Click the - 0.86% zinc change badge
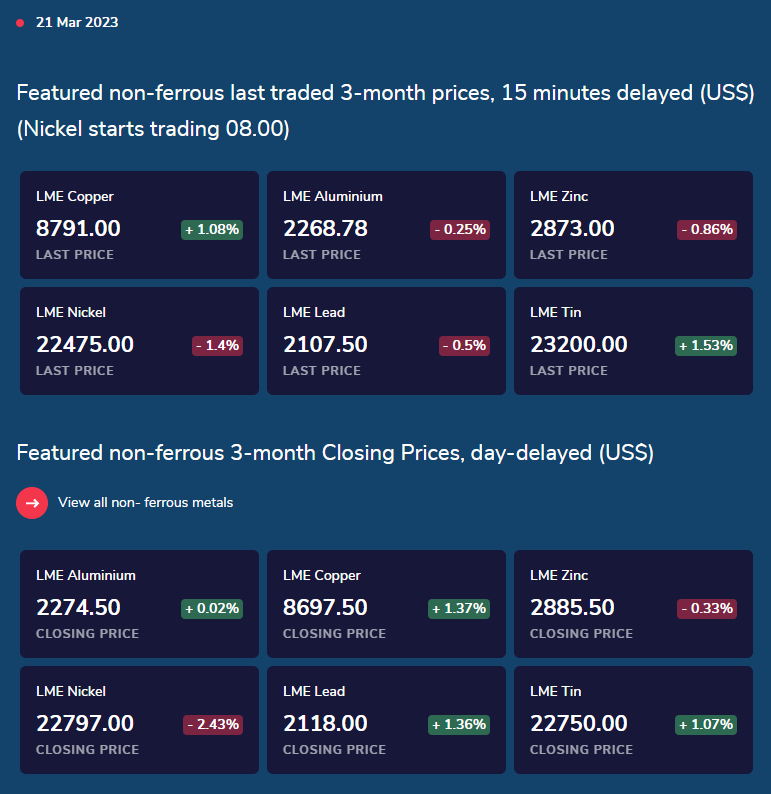Image resolution: width=771 pixels, height=794 pixels. click(707, 229)
